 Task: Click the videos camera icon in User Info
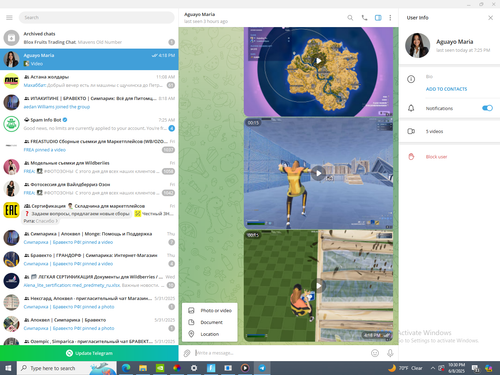tap(411, 131)
